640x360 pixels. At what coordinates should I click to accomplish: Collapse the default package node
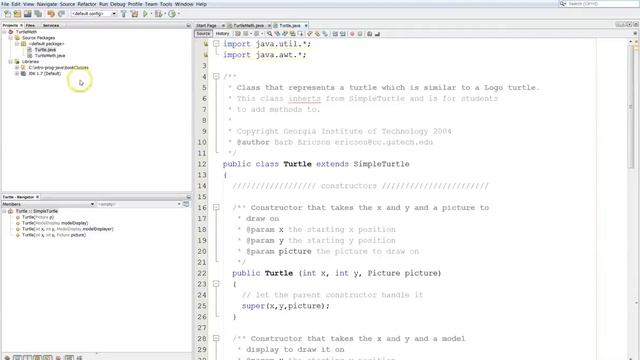(x=17, y=44)
